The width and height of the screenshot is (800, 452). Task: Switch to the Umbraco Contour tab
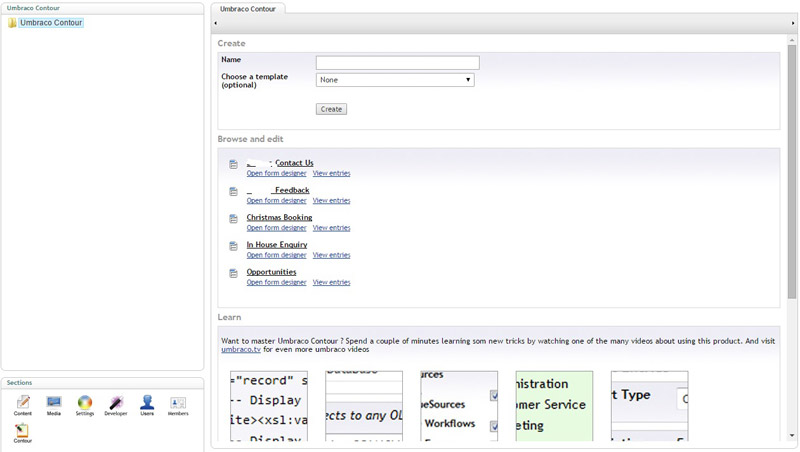pos(248,9)
